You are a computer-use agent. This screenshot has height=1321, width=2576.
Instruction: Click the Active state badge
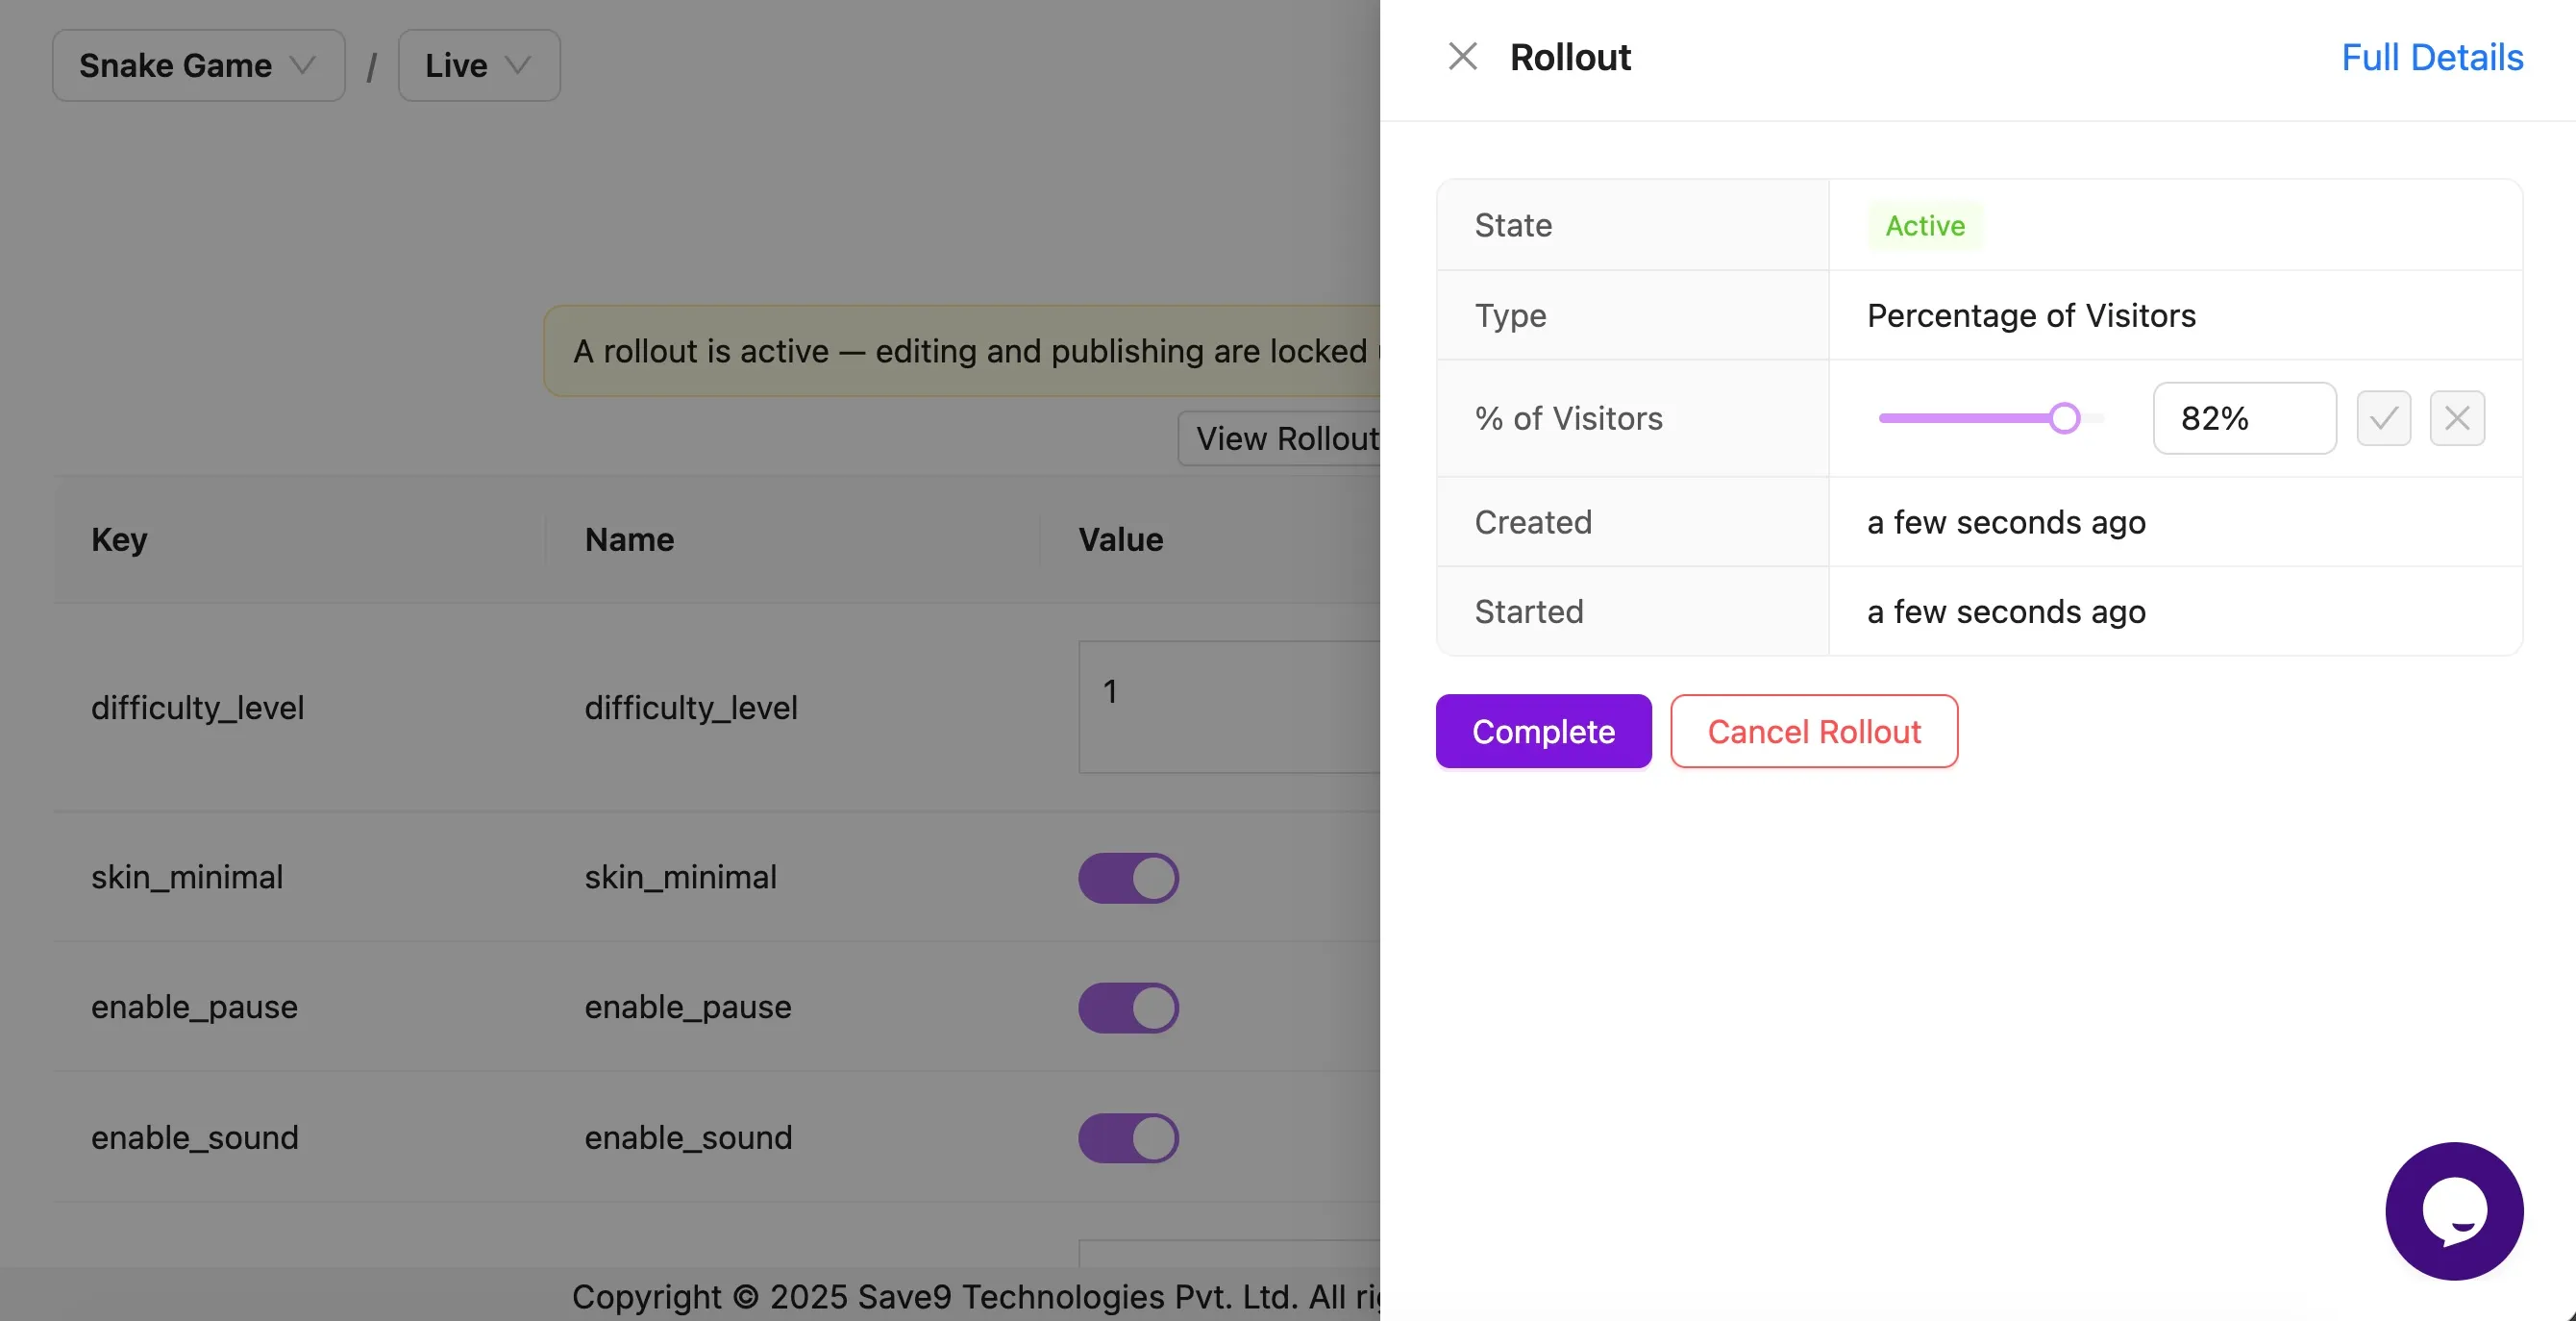point(1925,225)
